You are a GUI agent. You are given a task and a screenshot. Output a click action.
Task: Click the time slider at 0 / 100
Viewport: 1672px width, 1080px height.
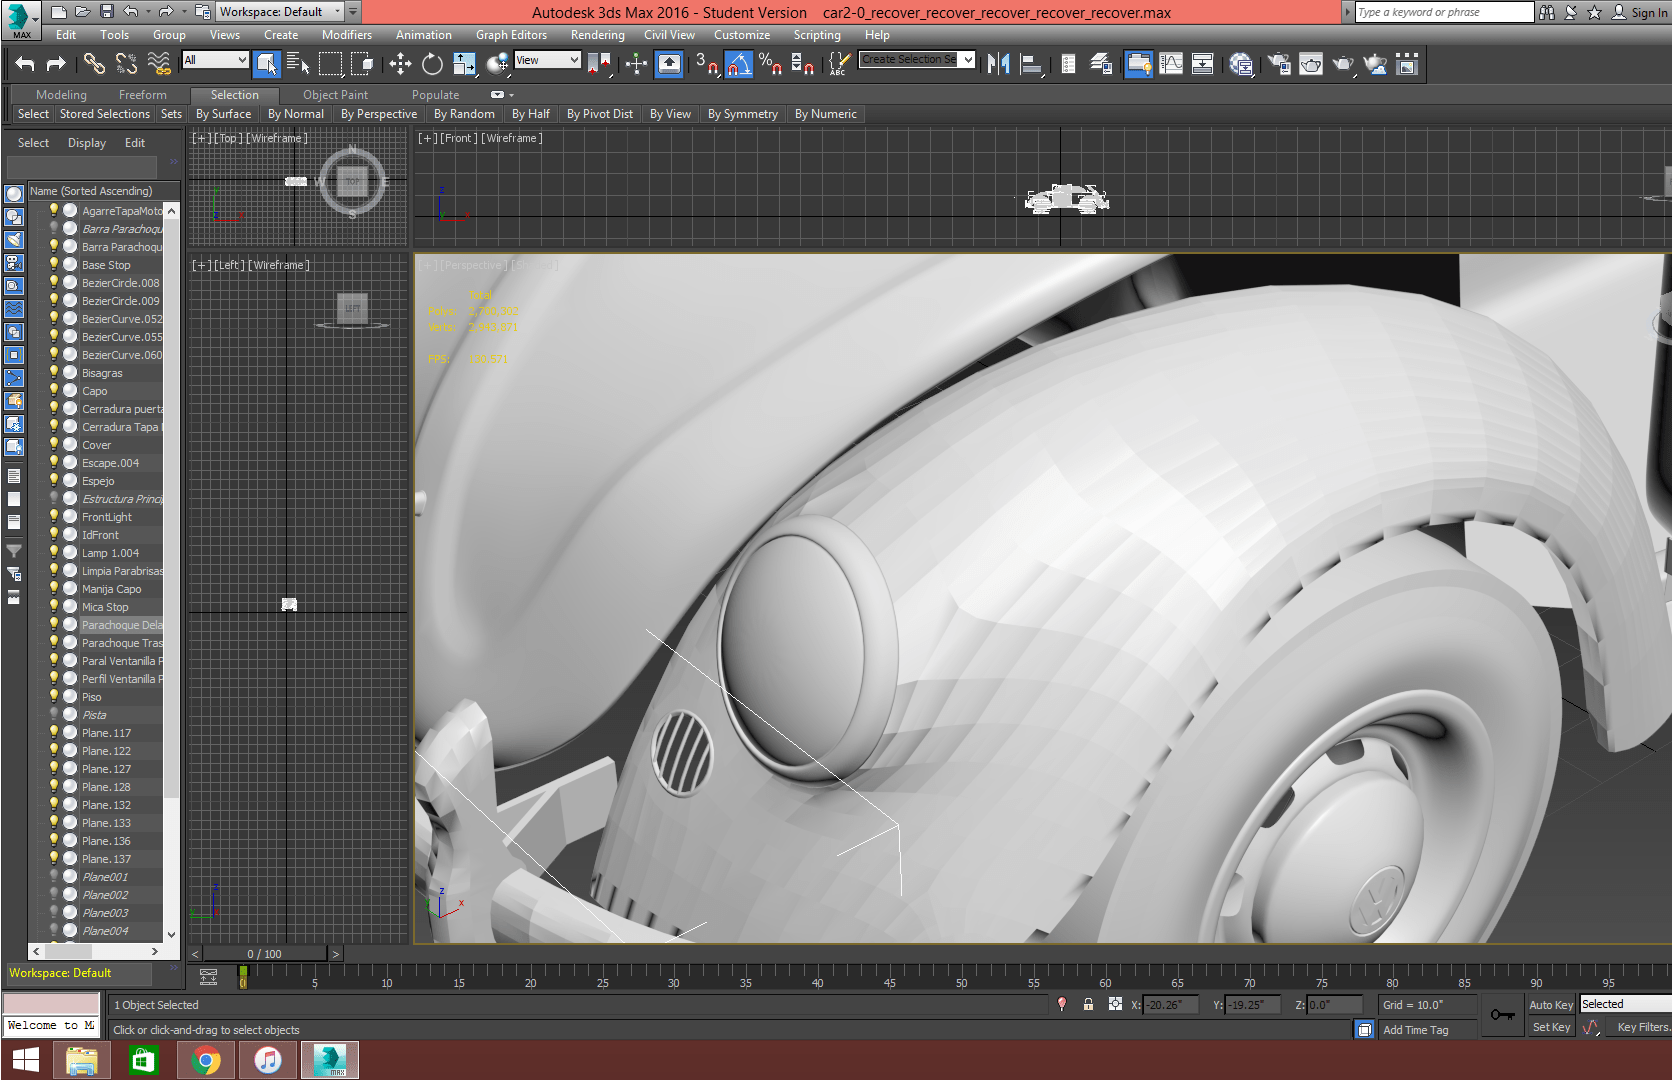265,954
